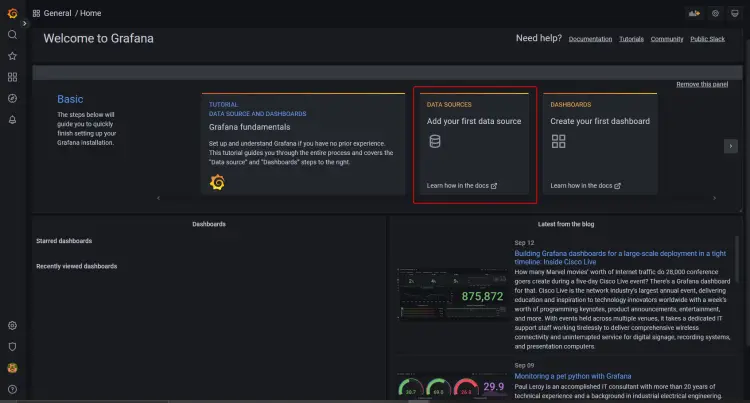Image resolution: width=750 pixels, height=403 pixels.
Task: Open the Community link
Action: [667, 39]
